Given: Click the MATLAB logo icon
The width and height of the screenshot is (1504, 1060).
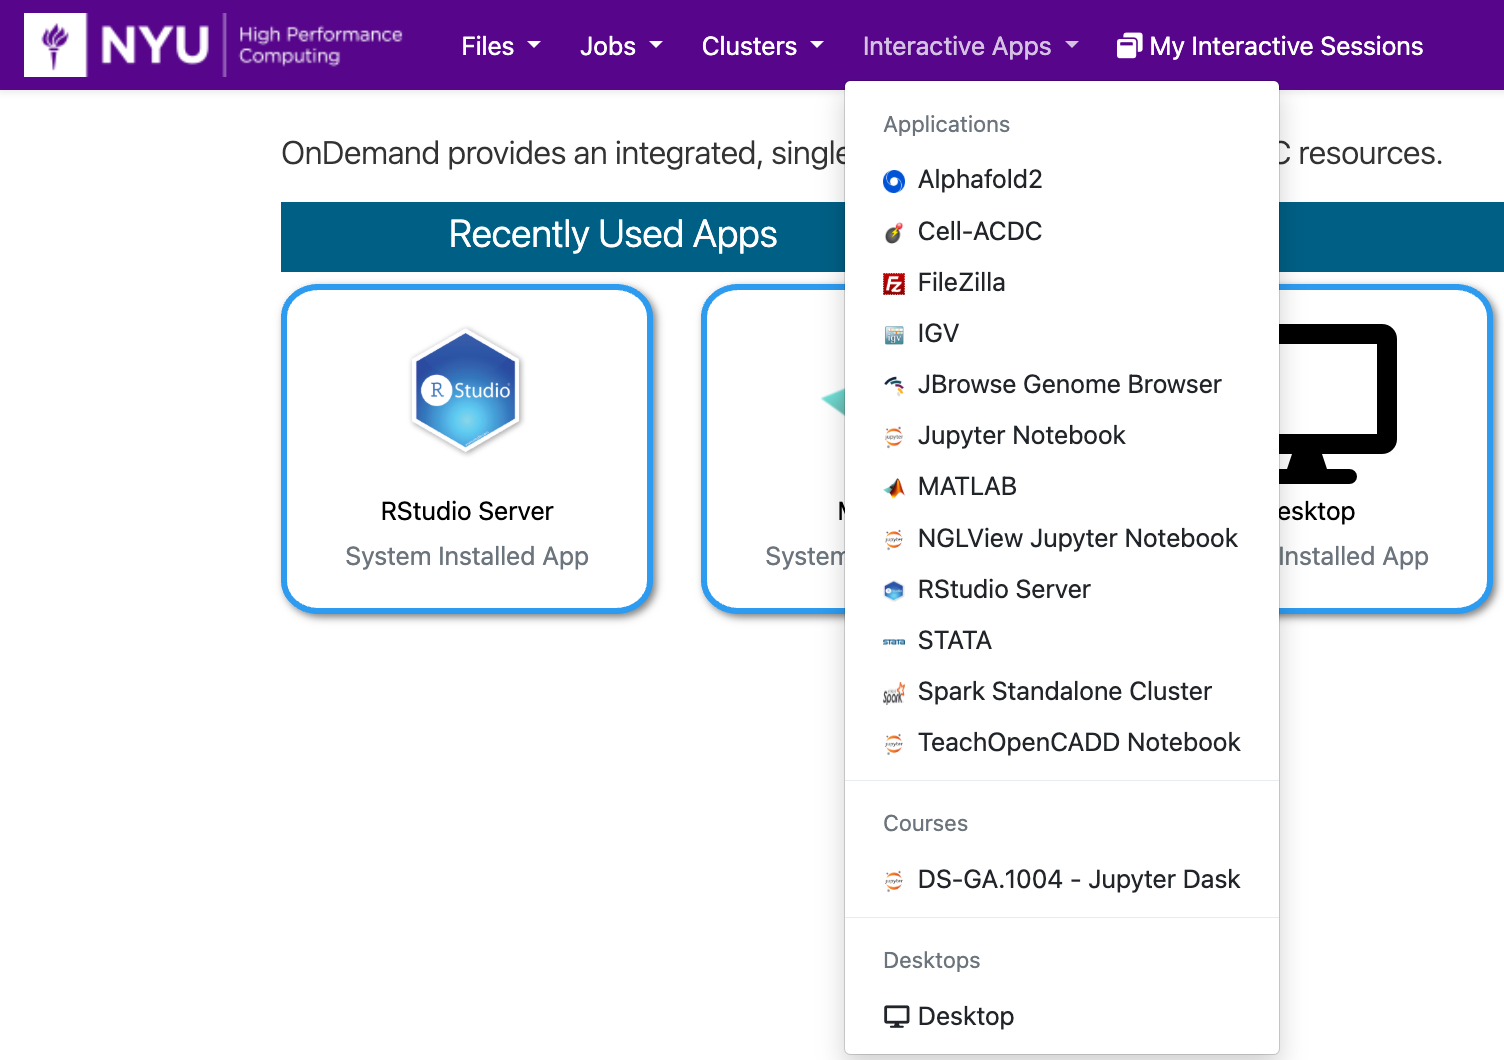Looking at the screenshot, I should click(894, 487).
